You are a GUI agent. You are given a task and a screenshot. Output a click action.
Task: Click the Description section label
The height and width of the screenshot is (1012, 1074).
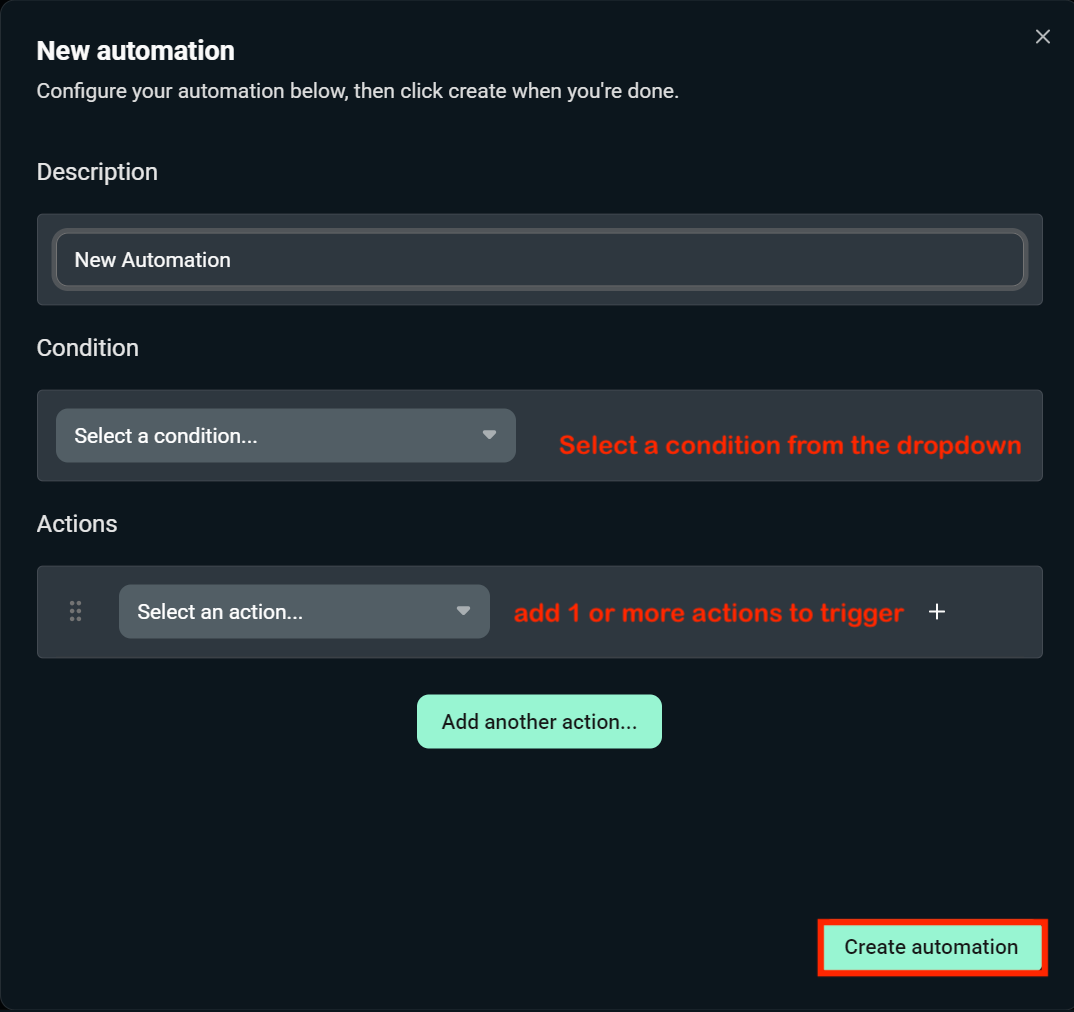pyautogui.click(x=97, y=172)
